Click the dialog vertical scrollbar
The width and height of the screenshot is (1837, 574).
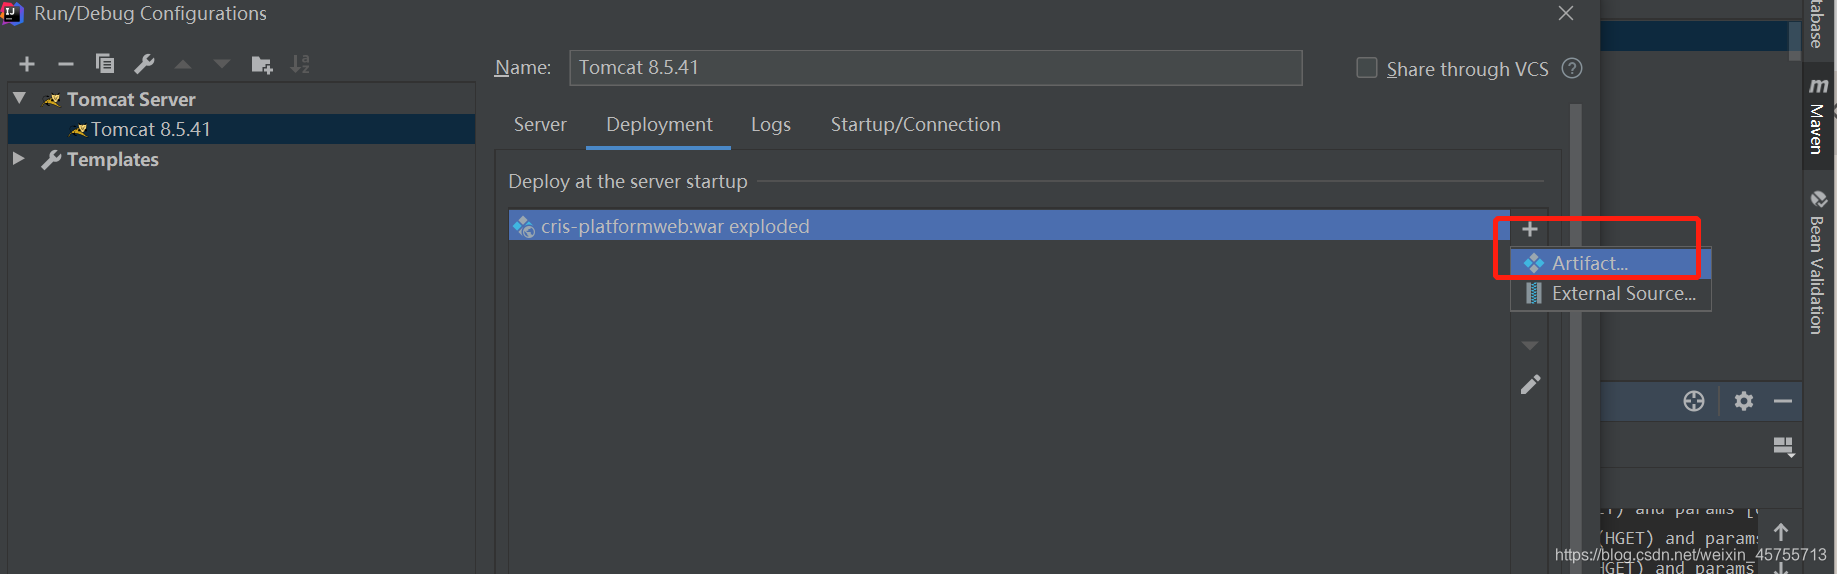tap(1576, 338)
